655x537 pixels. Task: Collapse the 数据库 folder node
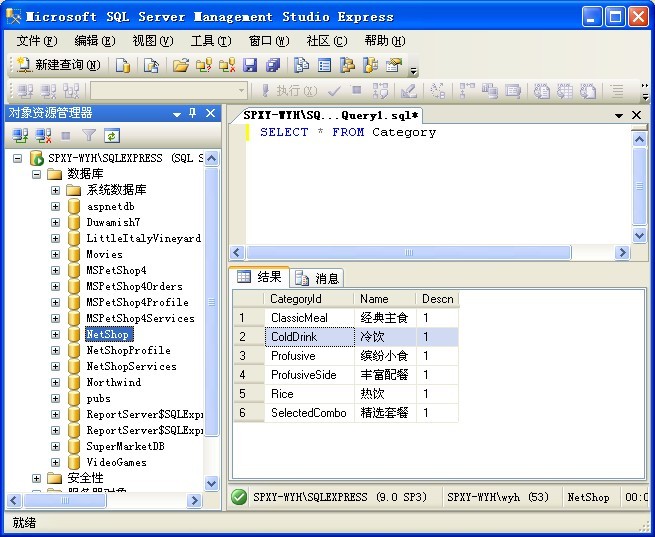pyautogui.click(x=36, y=174)
